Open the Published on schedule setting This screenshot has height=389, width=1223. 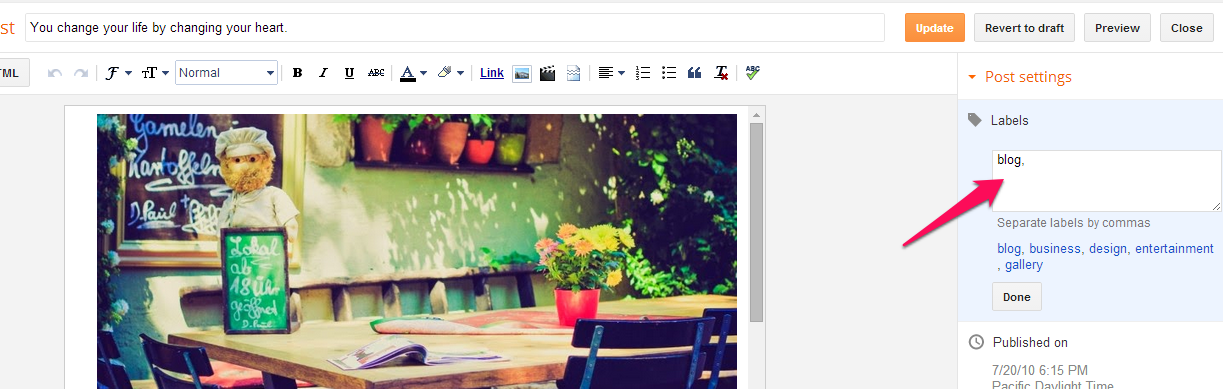pyautogui.click(x=1030, y=342)
